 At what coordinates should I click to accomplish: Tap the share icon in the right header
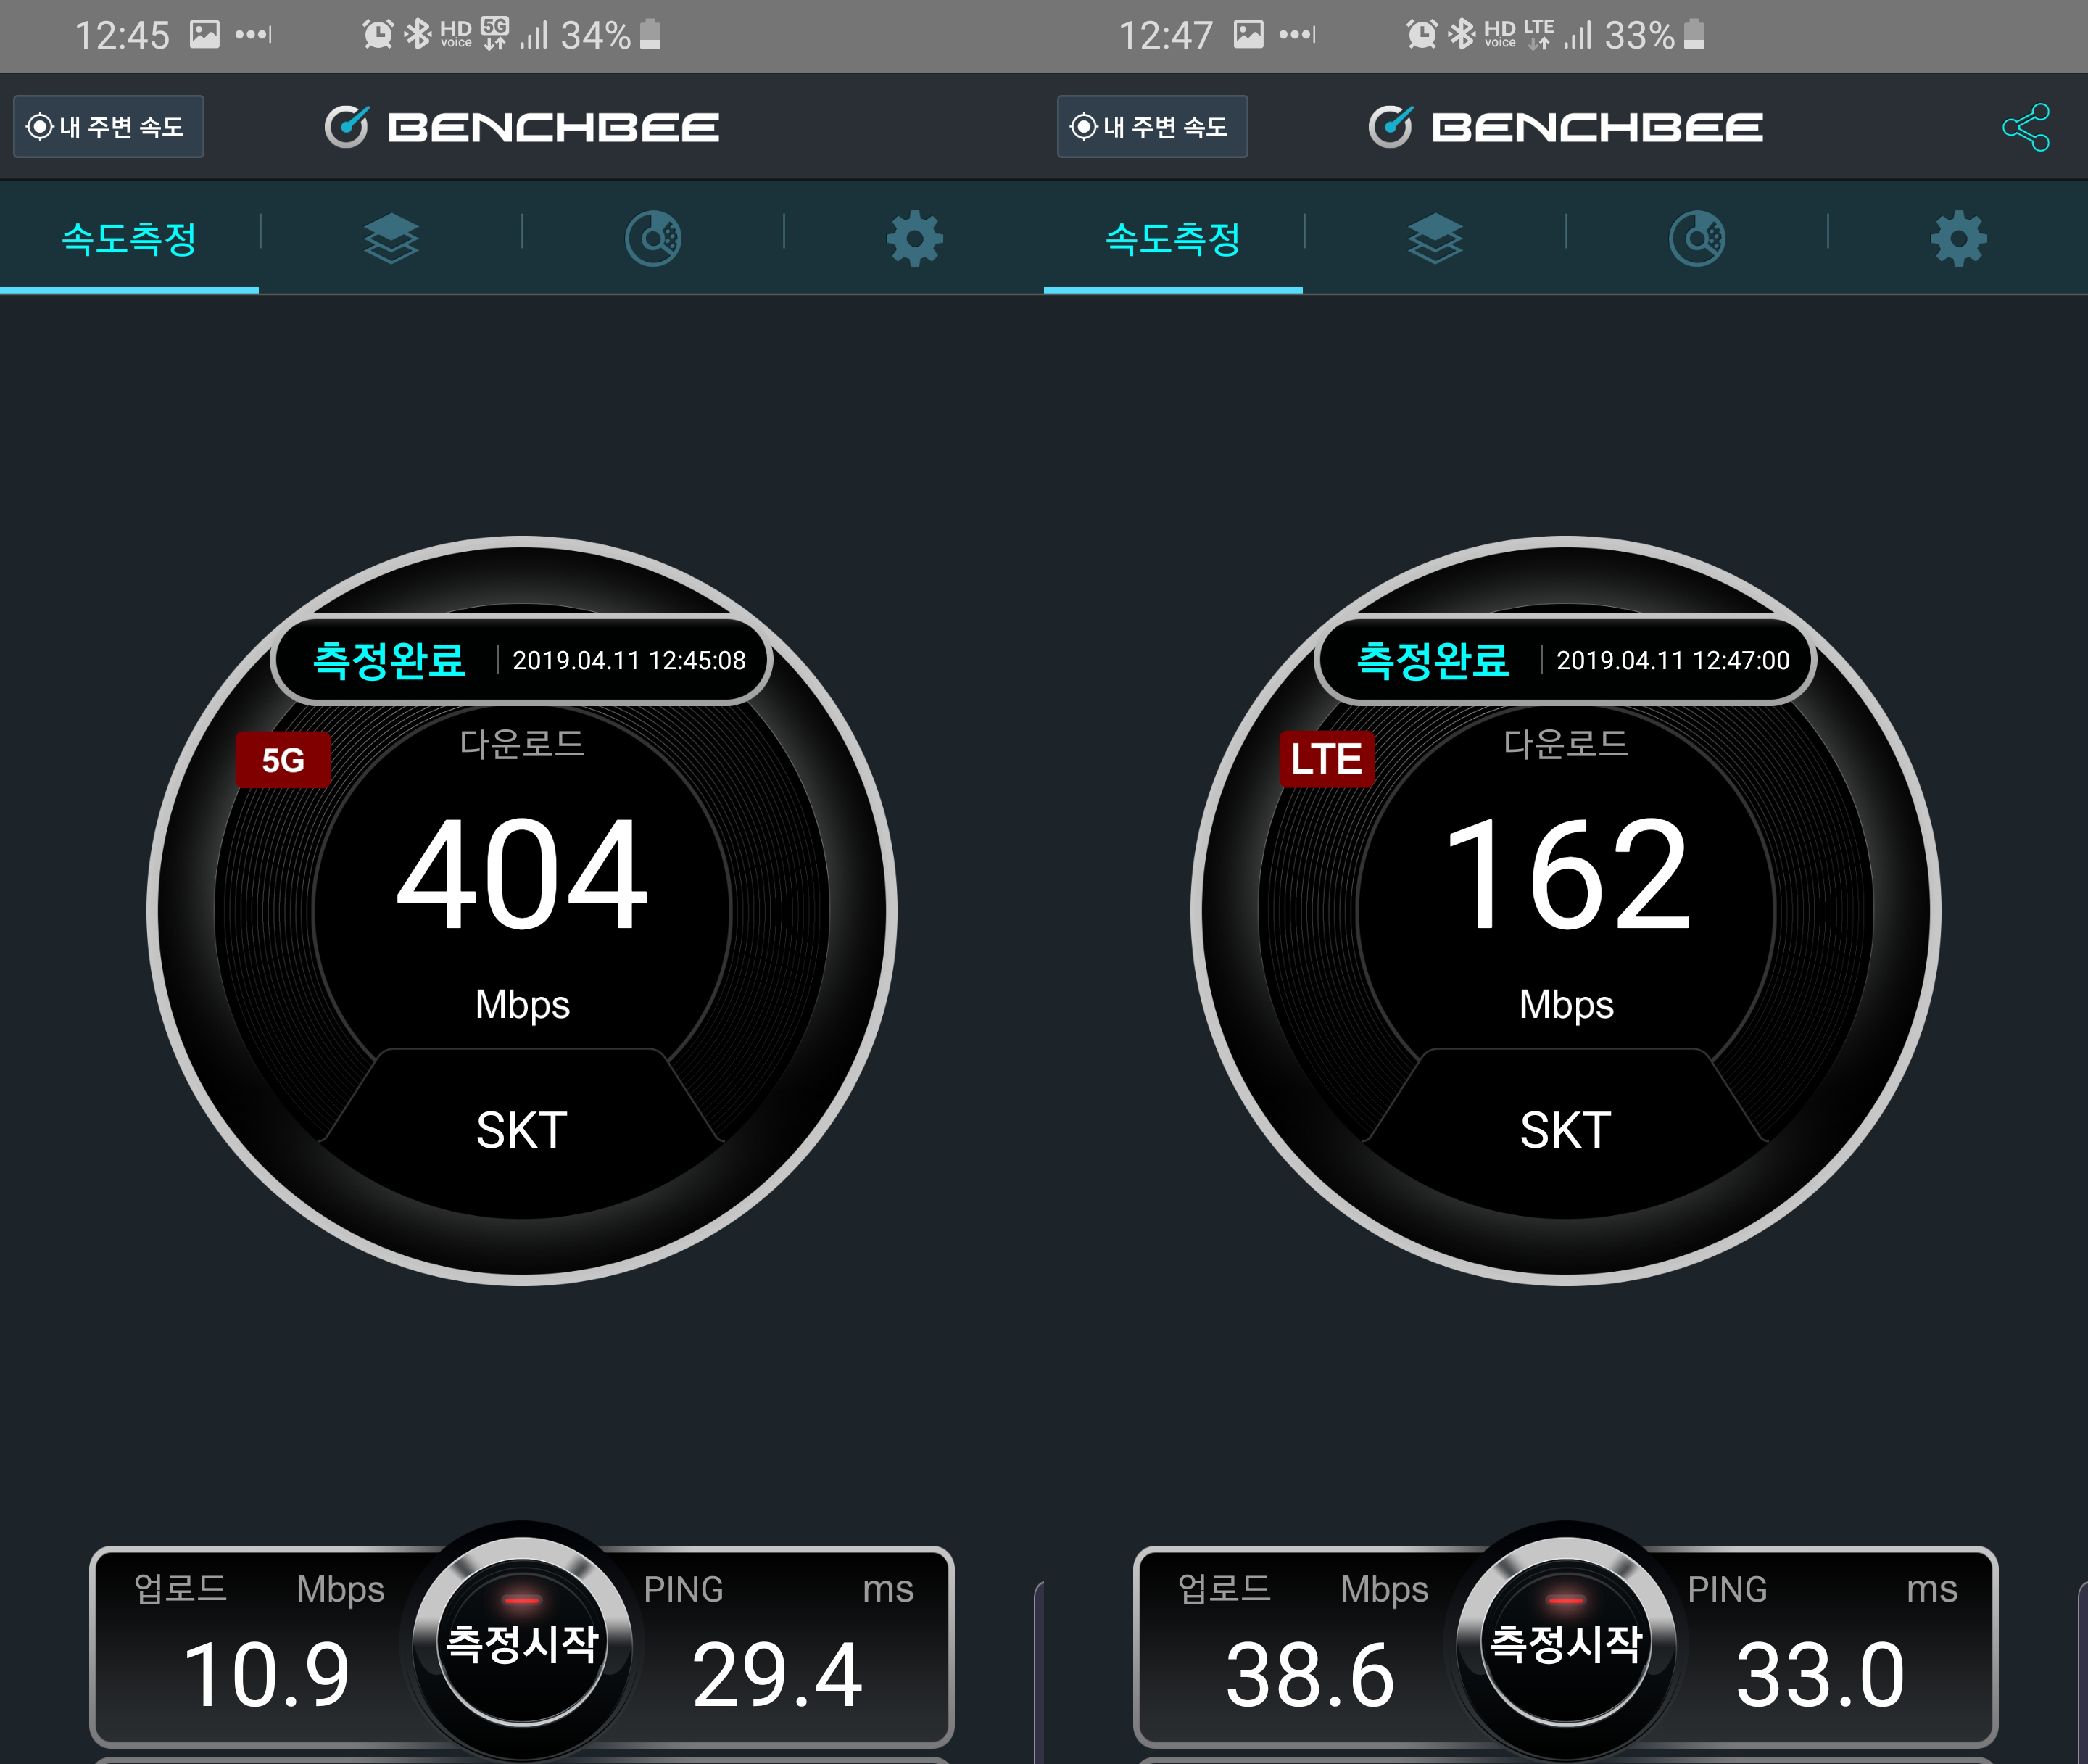pyautogui.click(x=2026, y=127)
